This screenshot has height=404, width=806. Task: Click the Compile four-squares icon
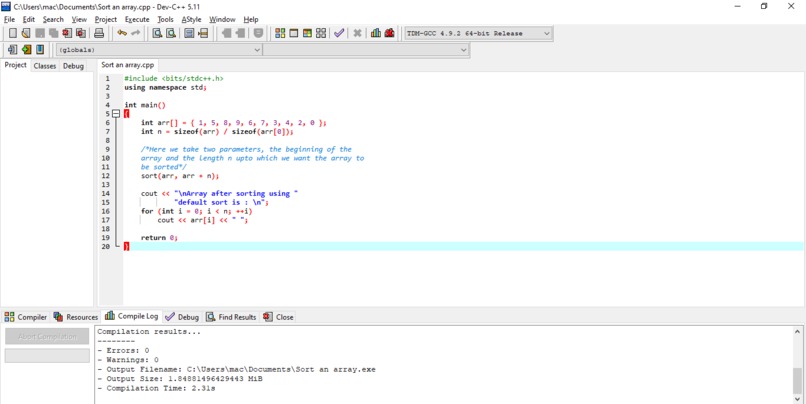280,33
